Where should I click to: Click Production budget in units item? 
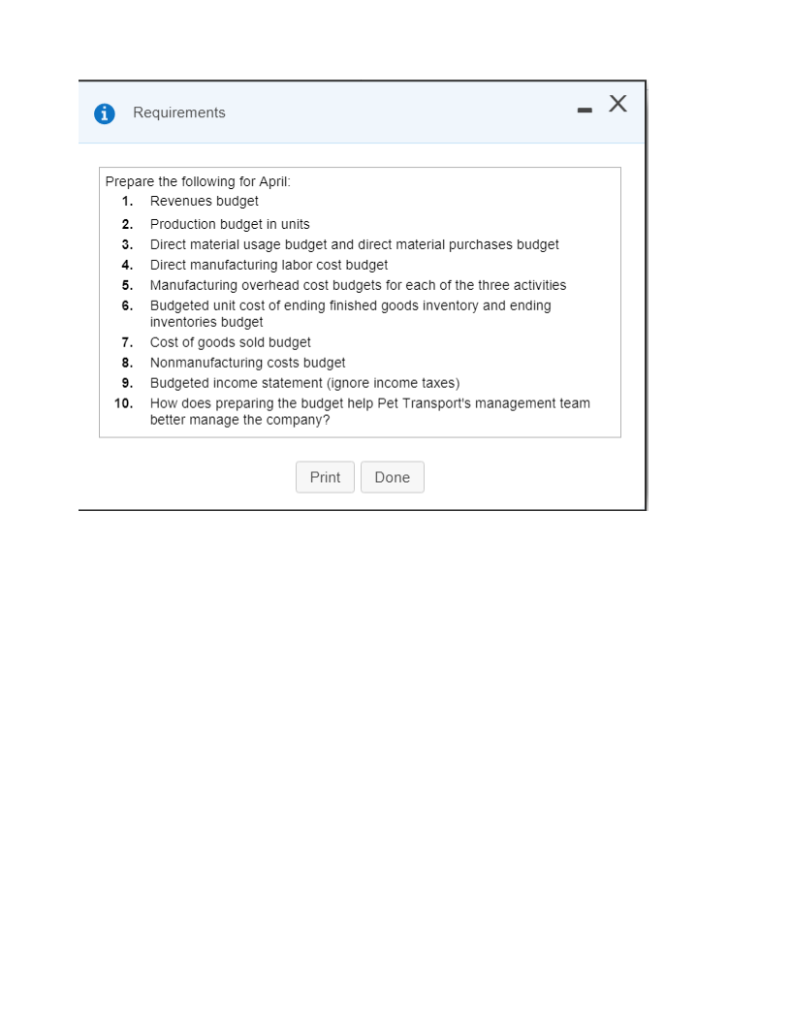click(230, 224)
